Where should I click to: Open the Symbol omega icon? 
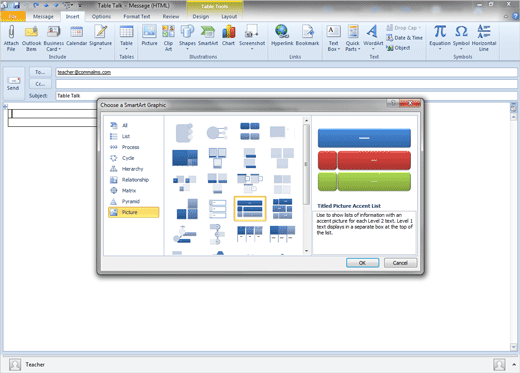[x=461, y=32]
